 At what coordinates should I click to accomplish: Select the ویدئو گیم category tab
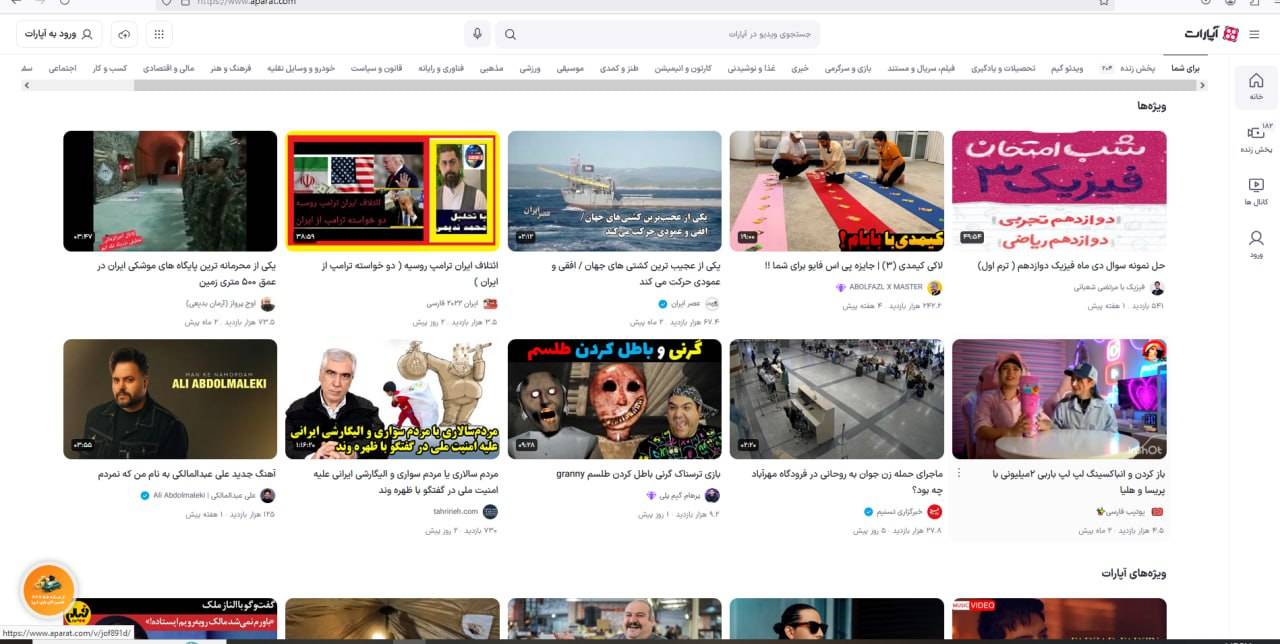1067,68
